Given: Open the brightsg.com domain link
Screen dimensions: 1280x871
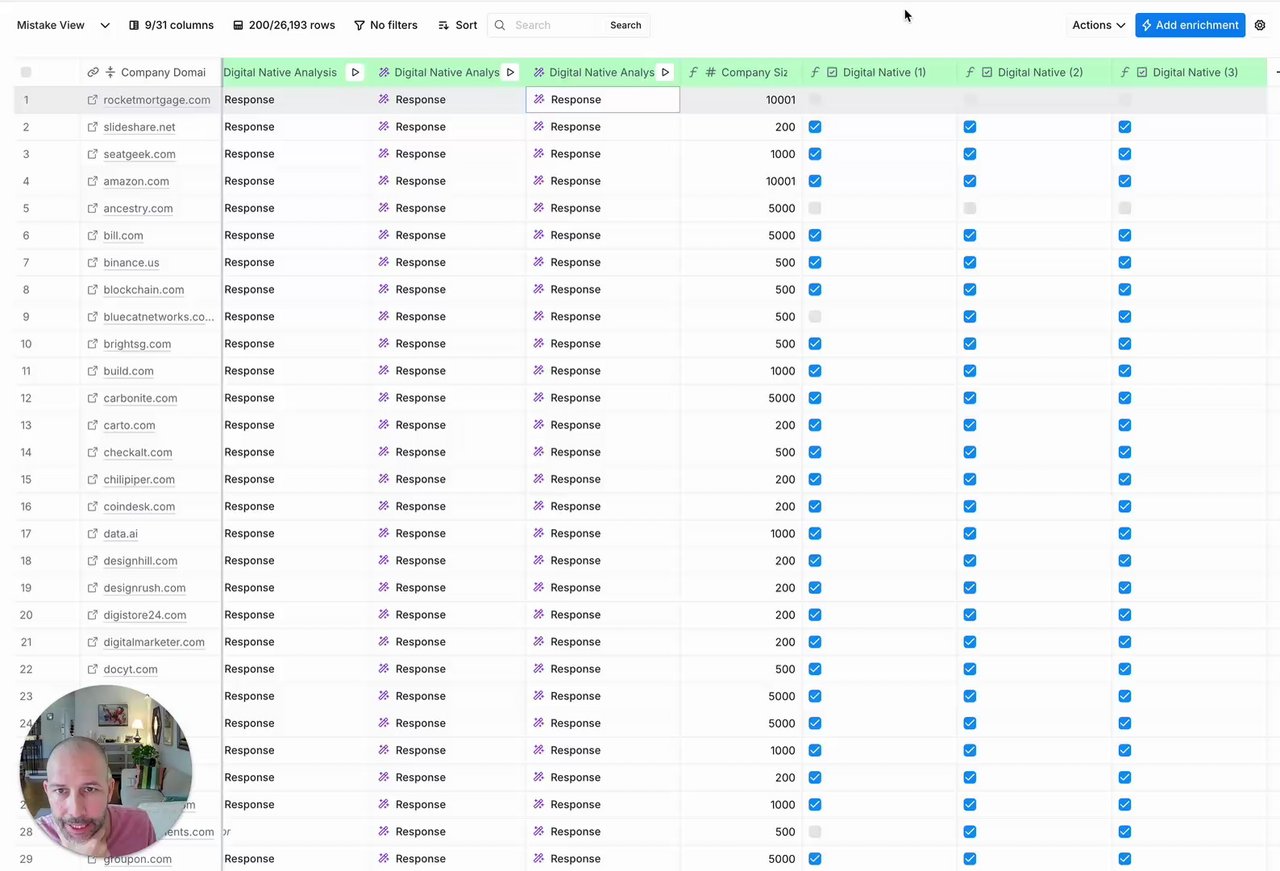Looking at the screenshot, I should tap(137, 344).
